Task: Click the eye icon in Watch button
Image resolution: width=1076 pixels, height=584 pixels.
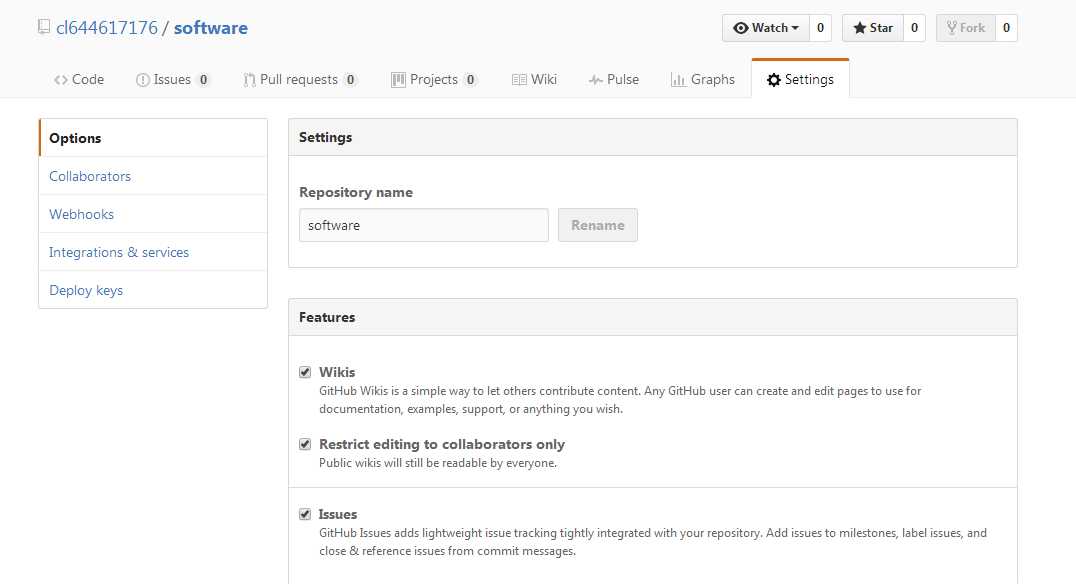Action: (x=740, y=28)
